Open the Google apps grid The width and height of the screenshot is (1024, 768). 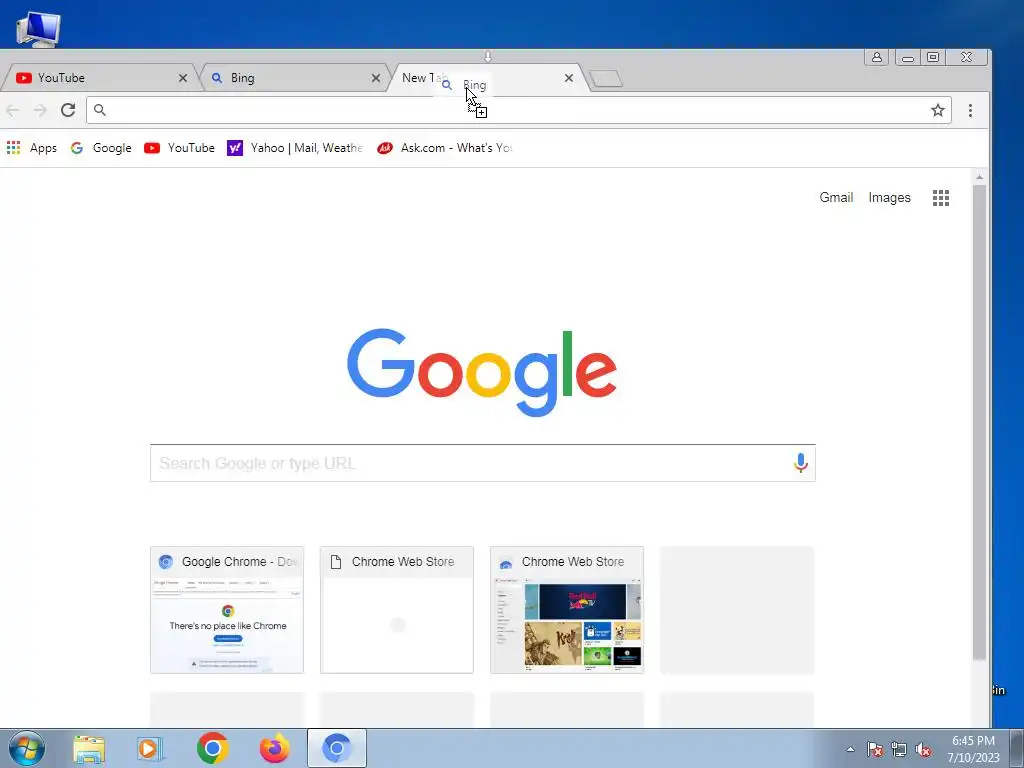pyautogui.click(x=941, y=198)
